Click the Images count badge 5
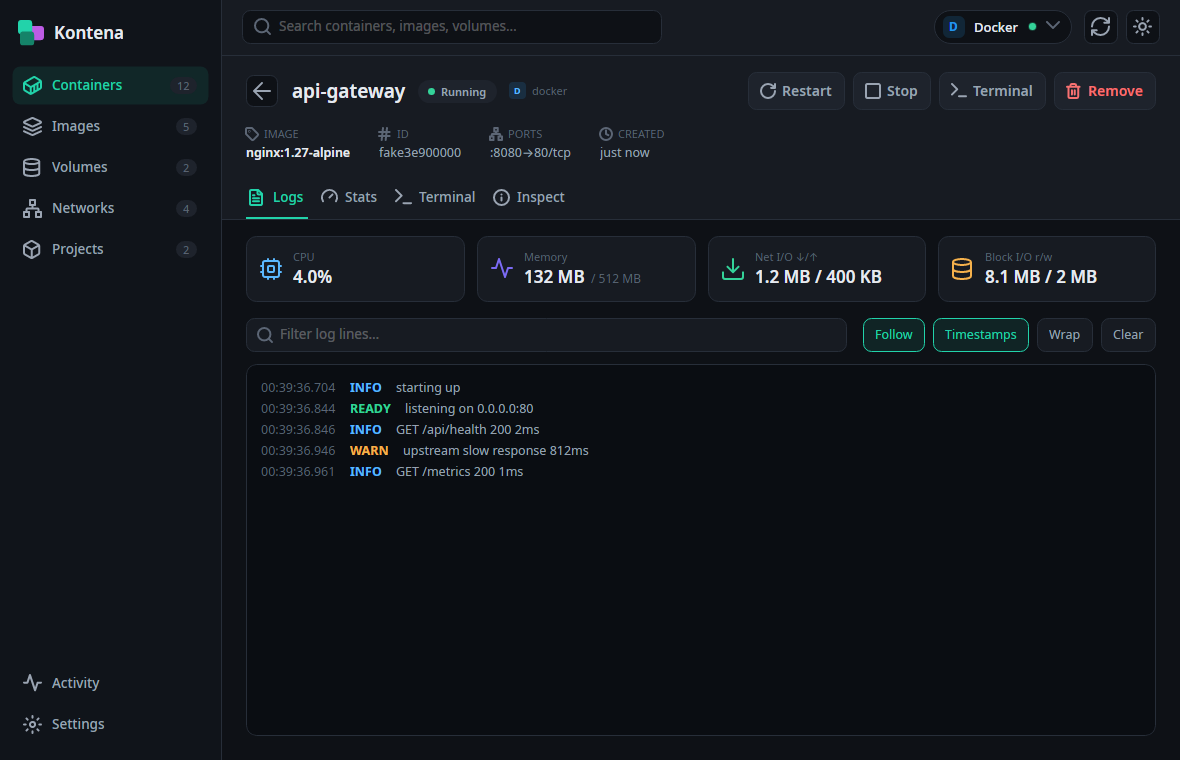The height and width of the screenshot is (760, 1180). [x=186, y=126]
